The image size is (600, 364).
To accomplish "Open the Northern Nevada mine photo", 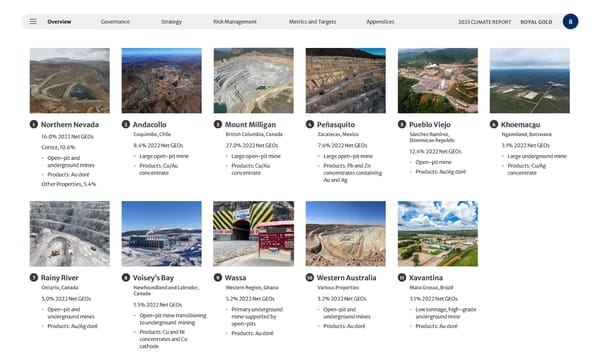I will click(70, 80).
